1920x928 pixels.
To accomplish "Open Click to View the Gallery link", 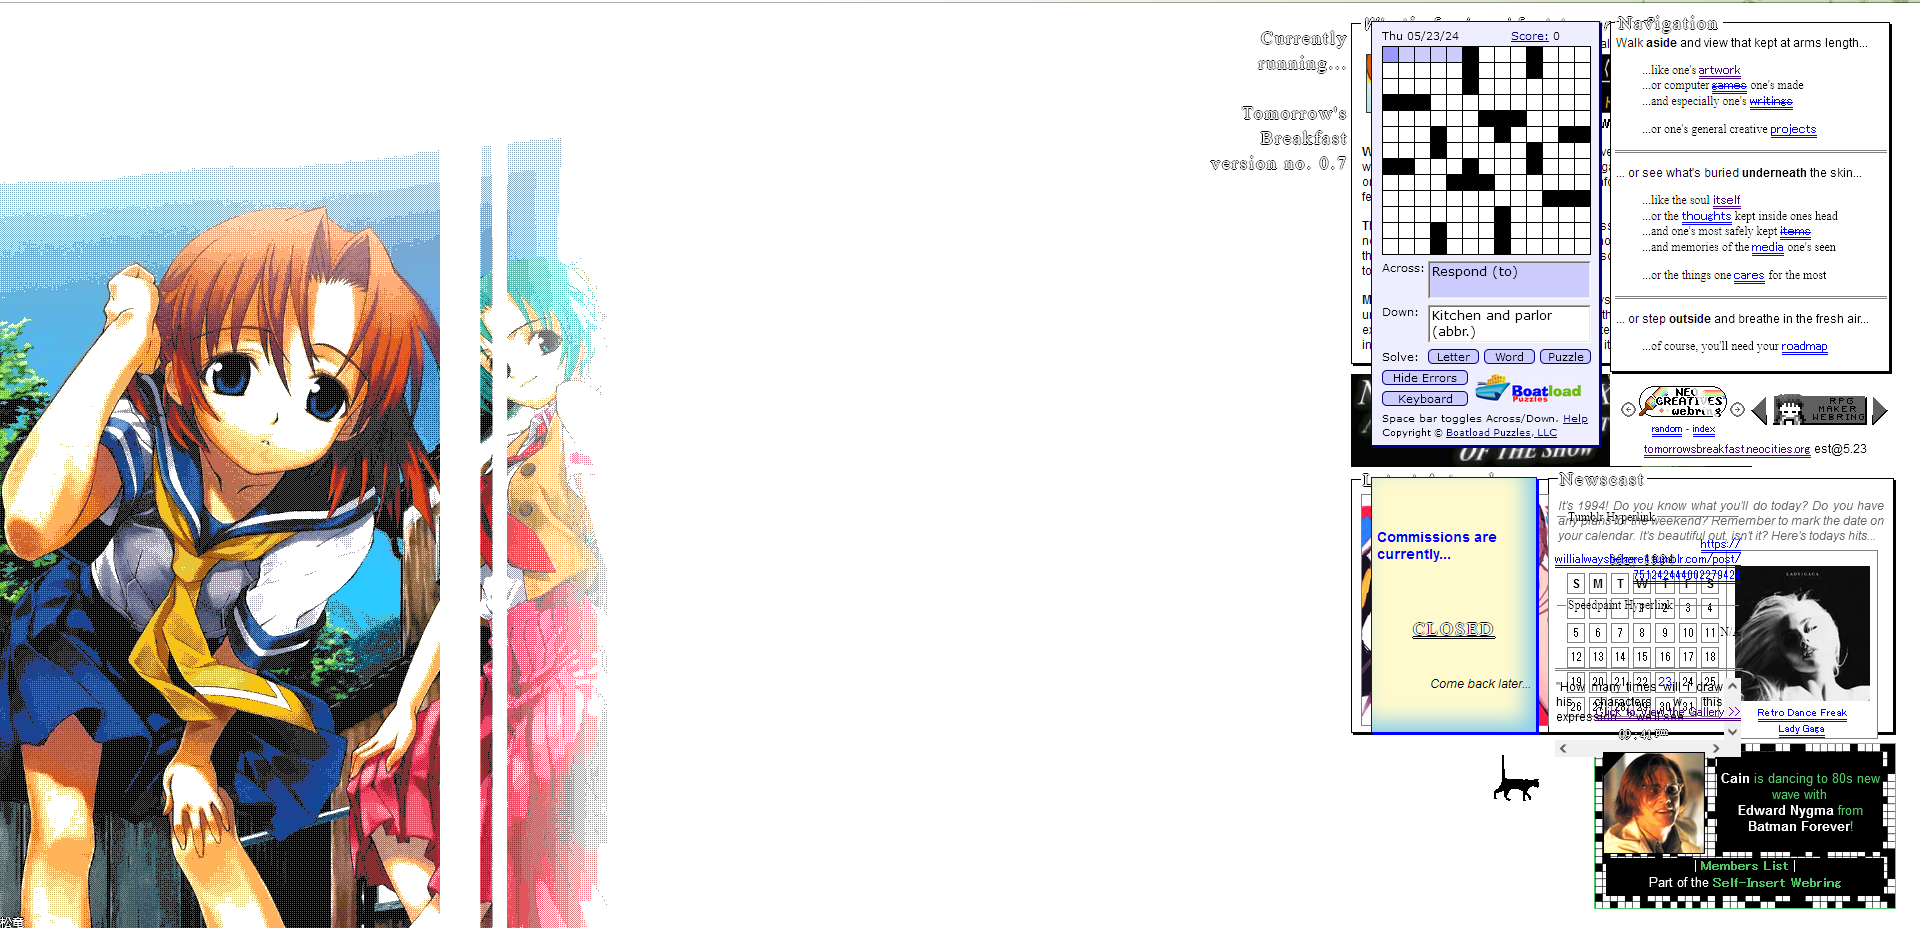I will tap(1668, 712).
